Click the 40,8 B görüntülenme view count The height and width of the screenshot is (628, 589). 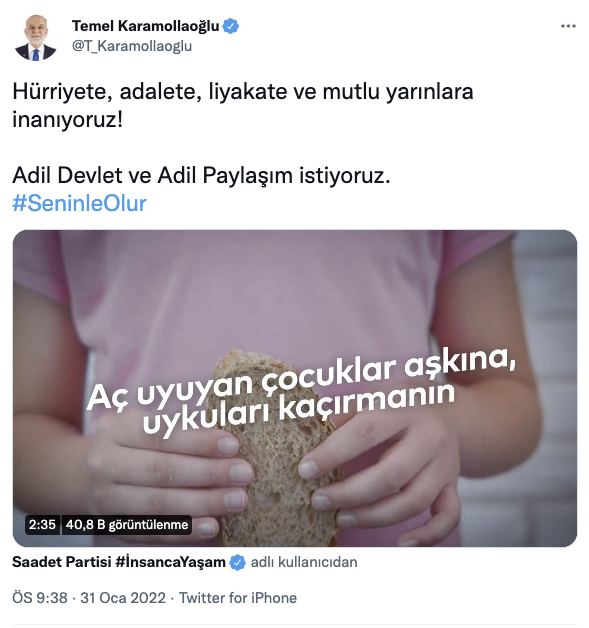click(x=127, y=524)
